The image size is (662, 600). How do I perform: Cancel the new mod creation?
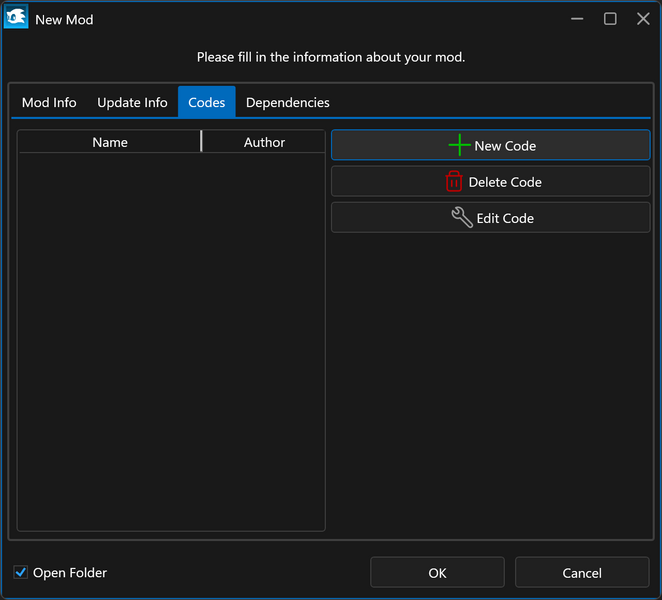coord(582,573)
